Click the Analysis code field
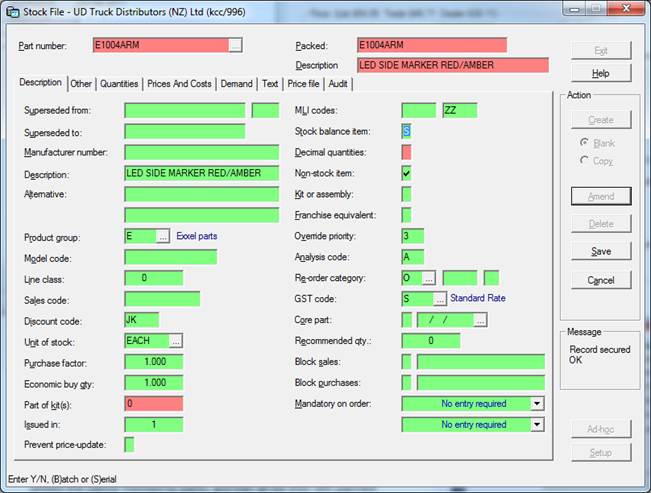The height and width of the screenshot is (493, 651). tap(413, 257)
